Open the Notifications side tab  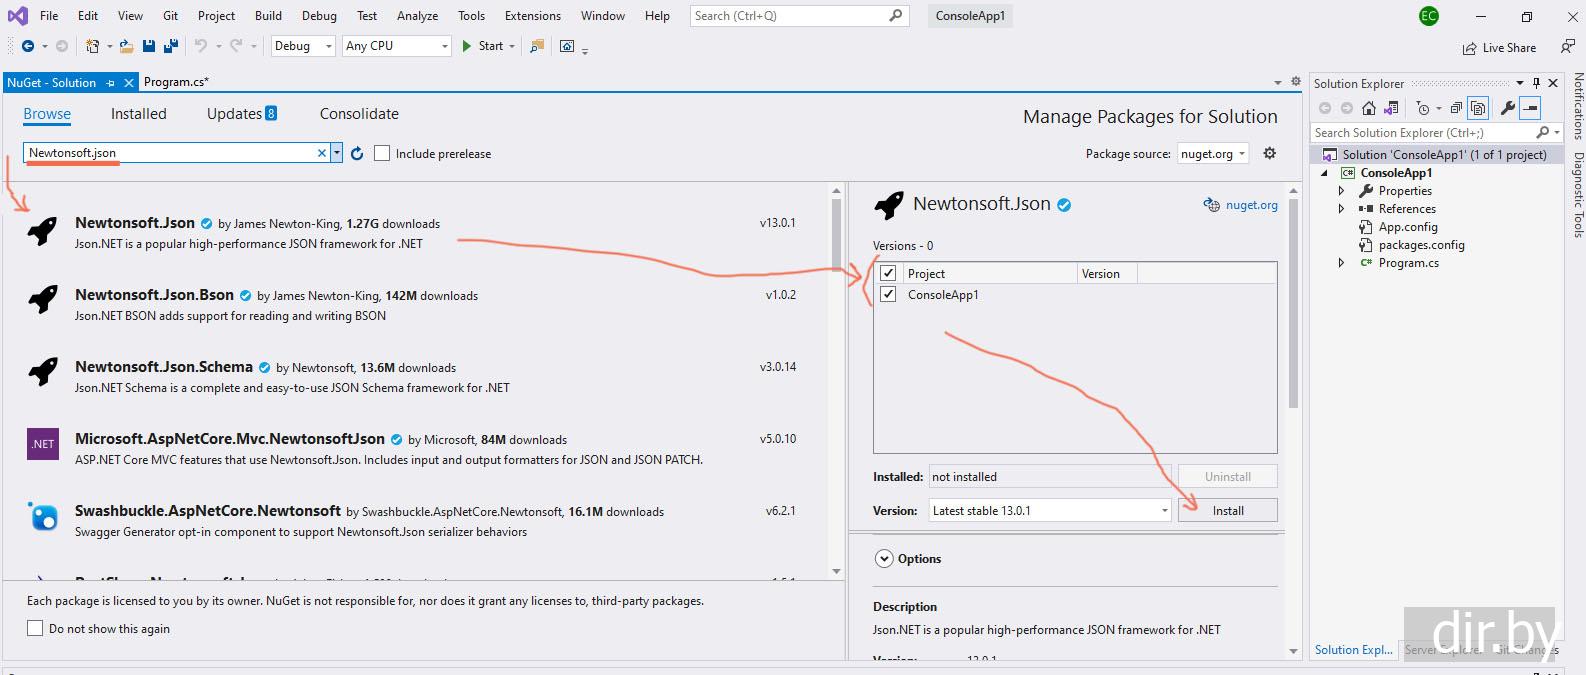click(x=1577, y=106)
